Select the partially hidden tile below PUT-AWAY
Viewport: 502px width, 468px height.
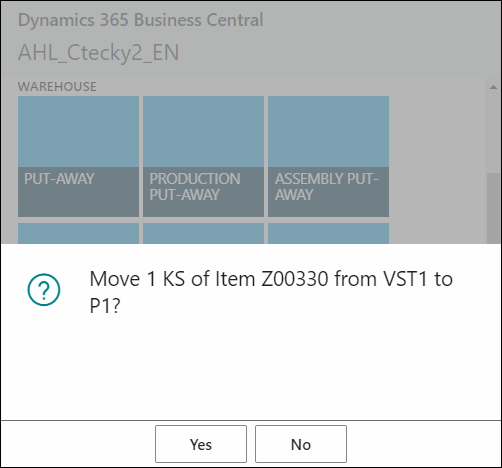pyautogui.click(x=78, y=233)
